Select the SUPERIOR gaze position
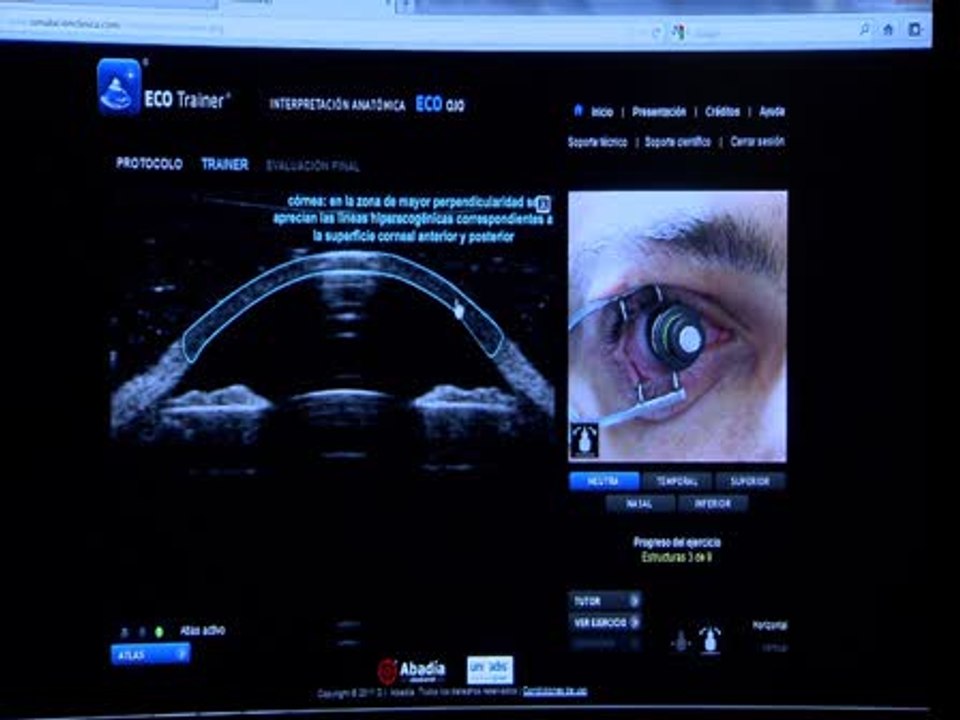The height and width of the screenshot is (720, 960). point(749,481)
